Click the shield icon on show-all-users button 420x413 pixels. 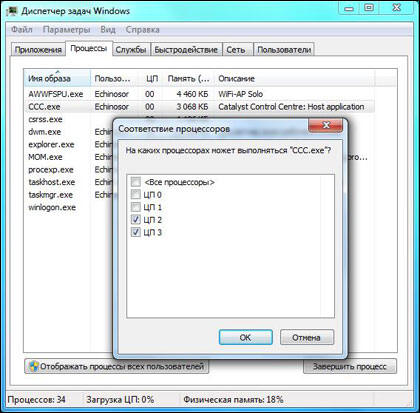(33, 367)
